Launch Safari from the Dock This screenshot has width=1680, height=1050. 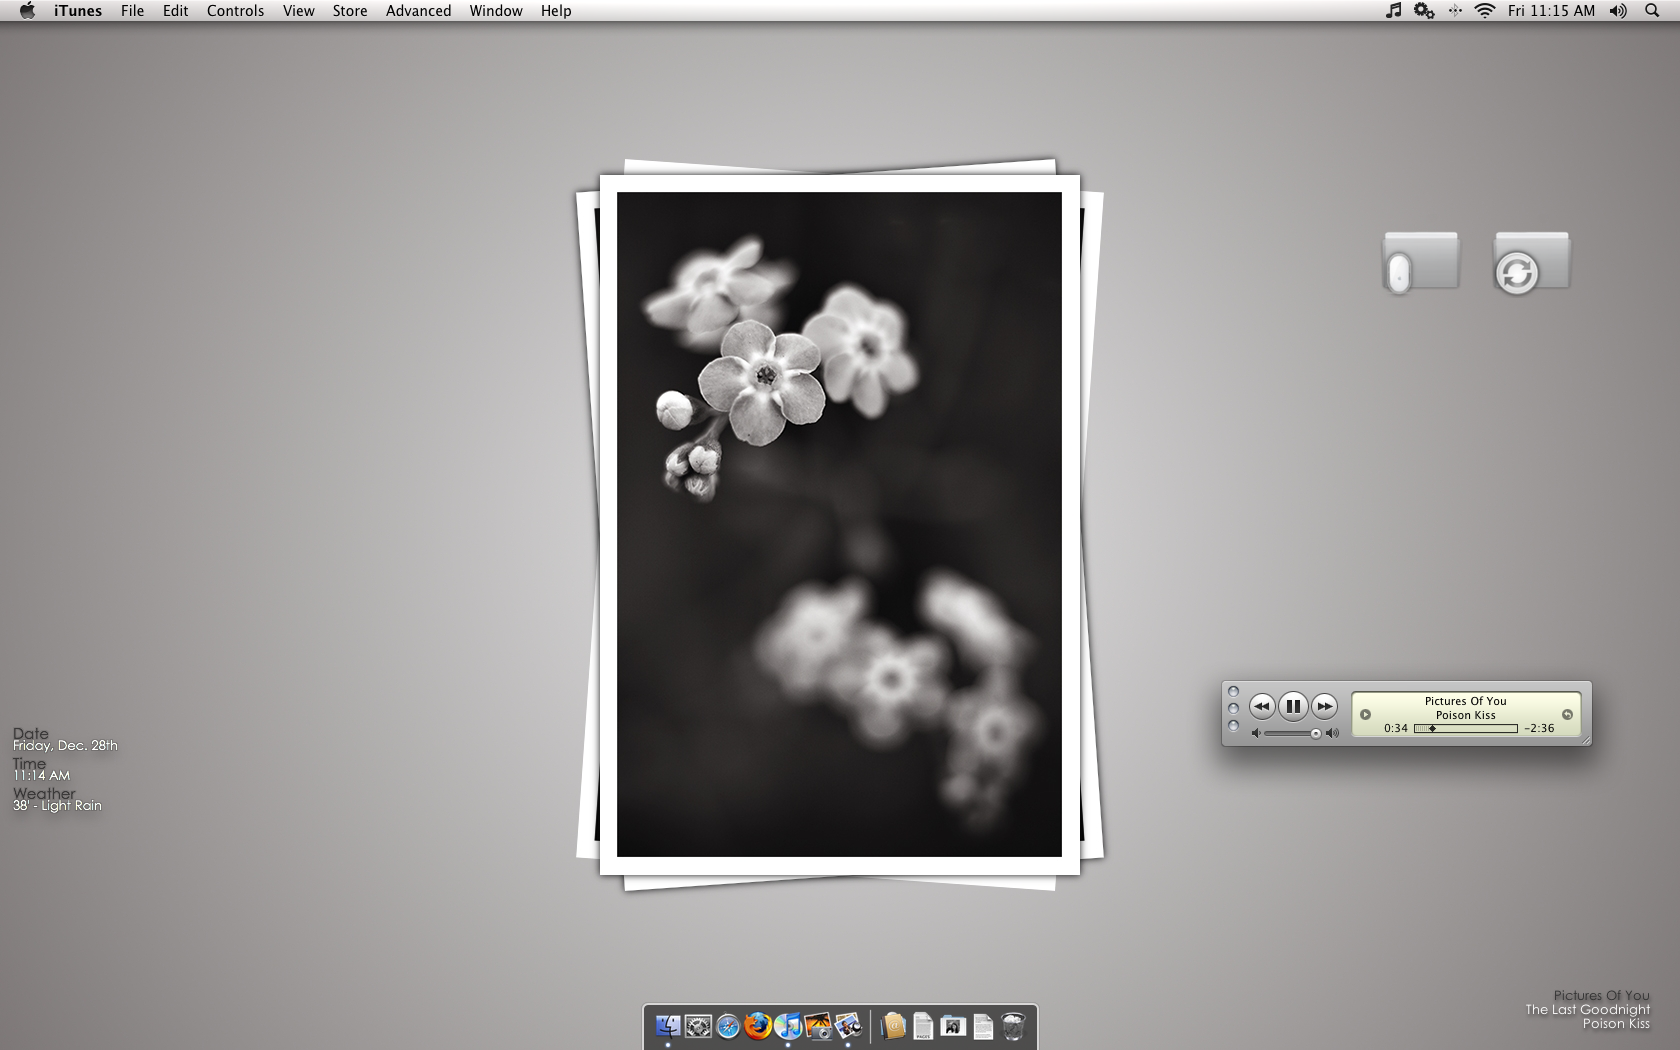click(728, 1026)
